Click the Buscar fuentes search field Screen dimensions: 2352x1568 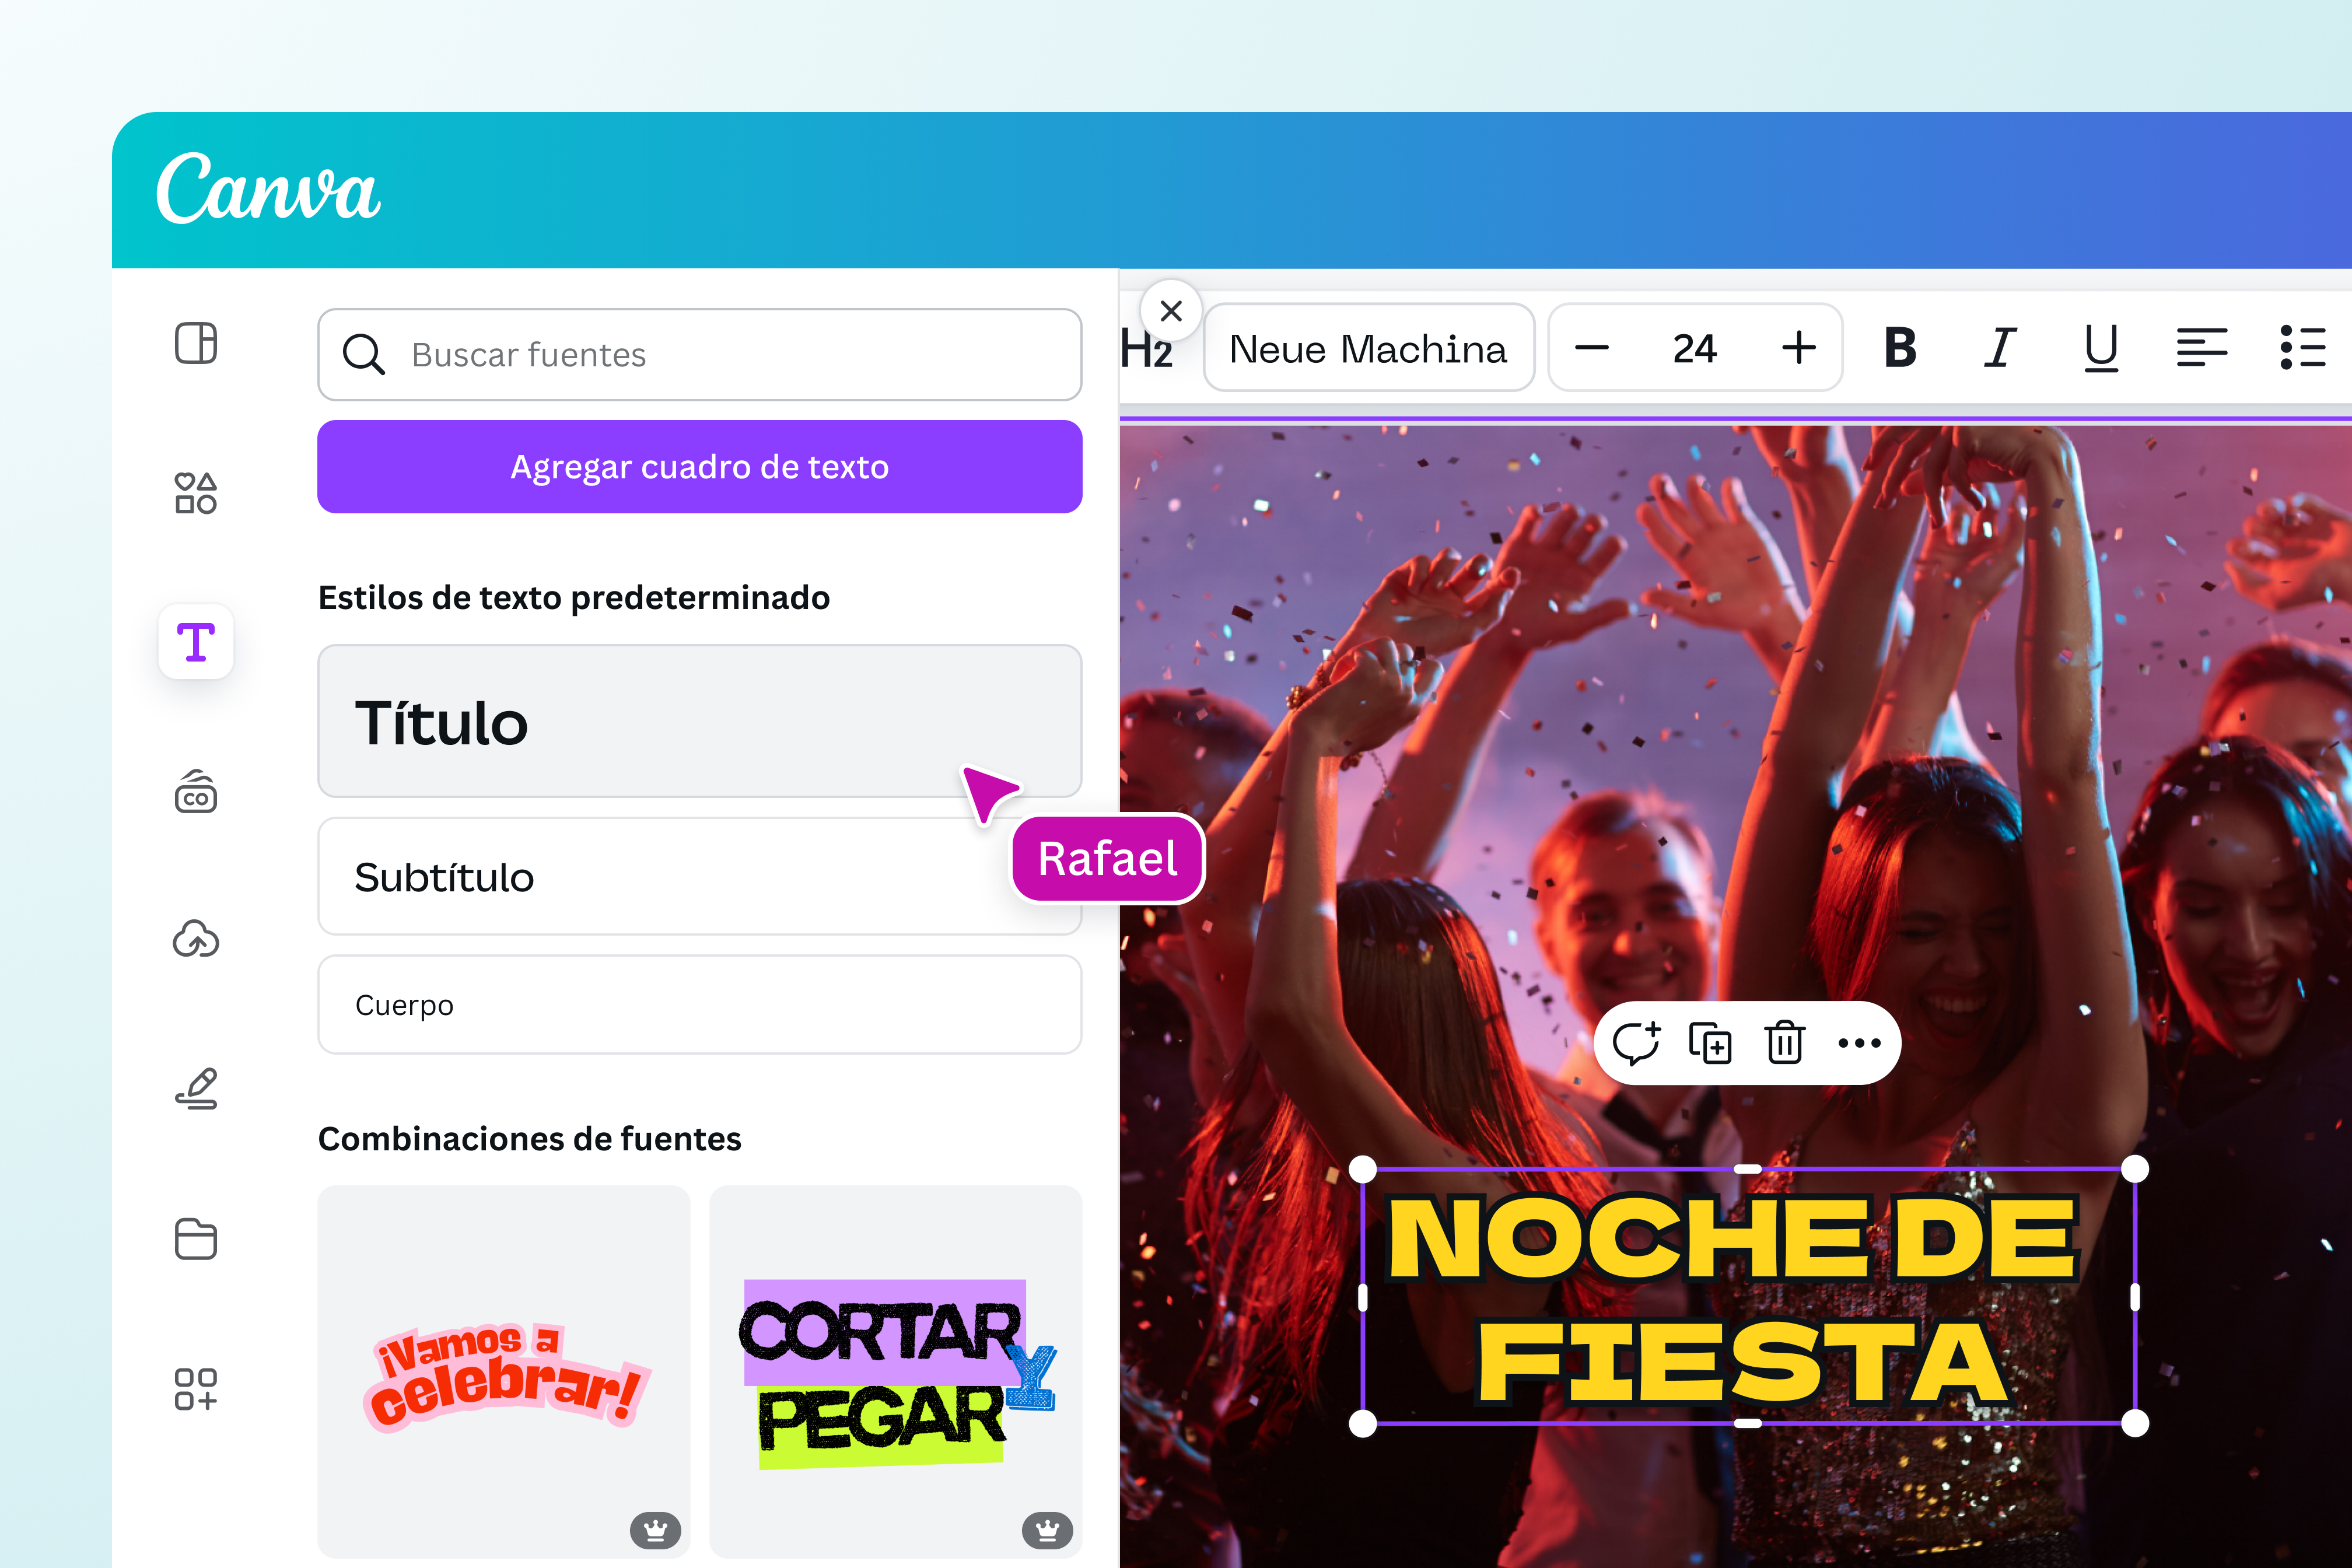click(700, 355)
